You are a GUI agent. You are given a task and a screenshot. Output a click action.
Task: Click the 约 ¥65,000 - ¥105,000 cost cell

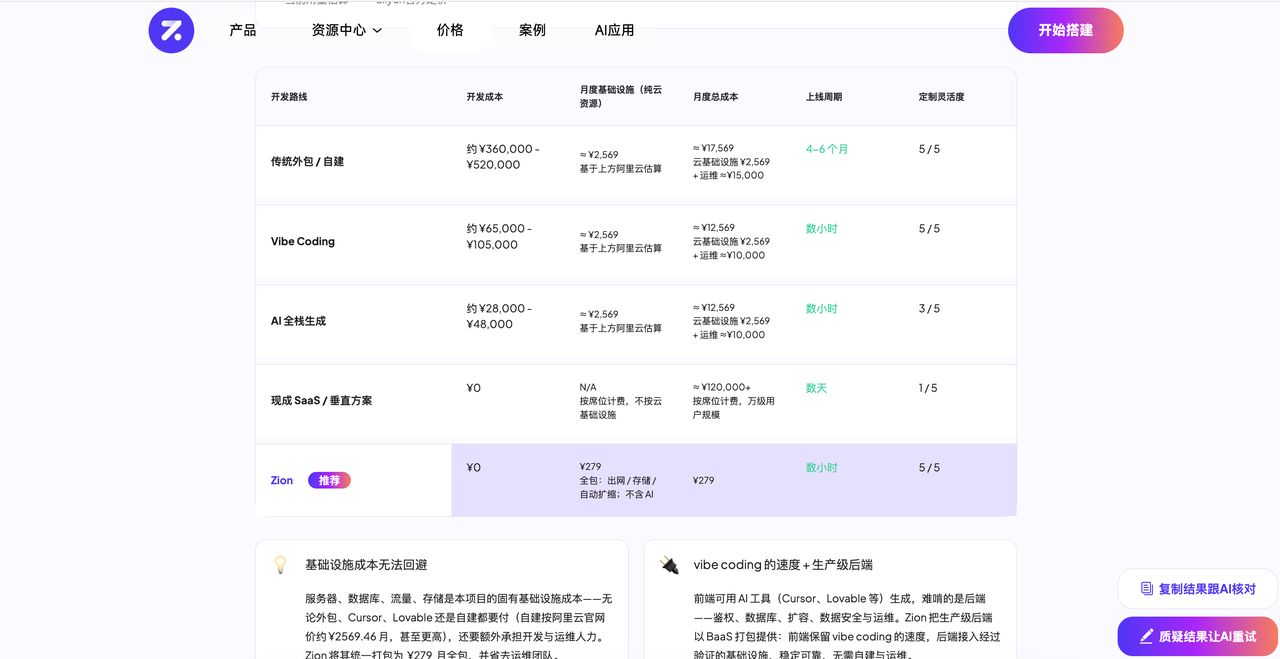pos(499,236)
